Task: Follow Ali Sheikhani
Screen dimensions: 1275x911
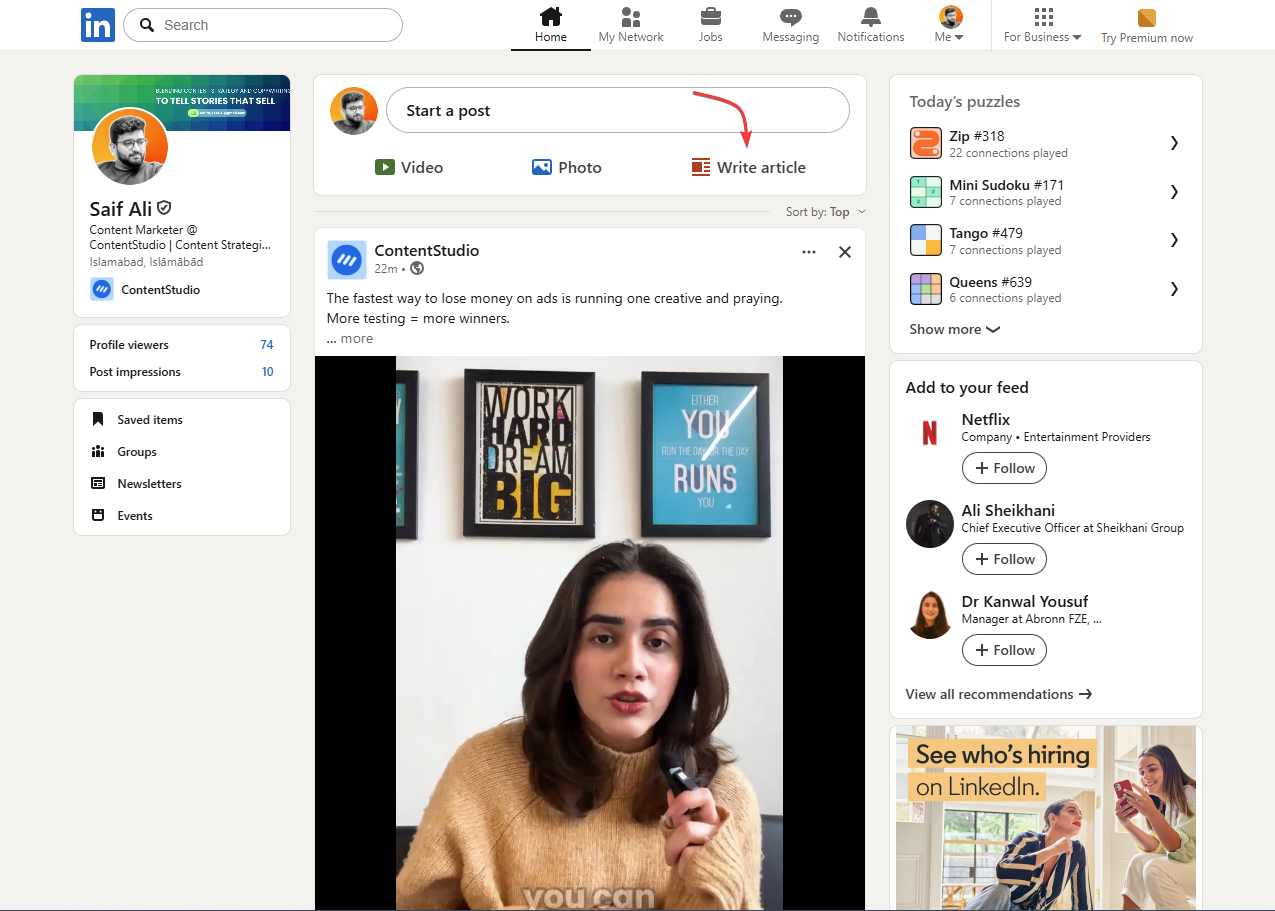Action: coord(1004,559)
